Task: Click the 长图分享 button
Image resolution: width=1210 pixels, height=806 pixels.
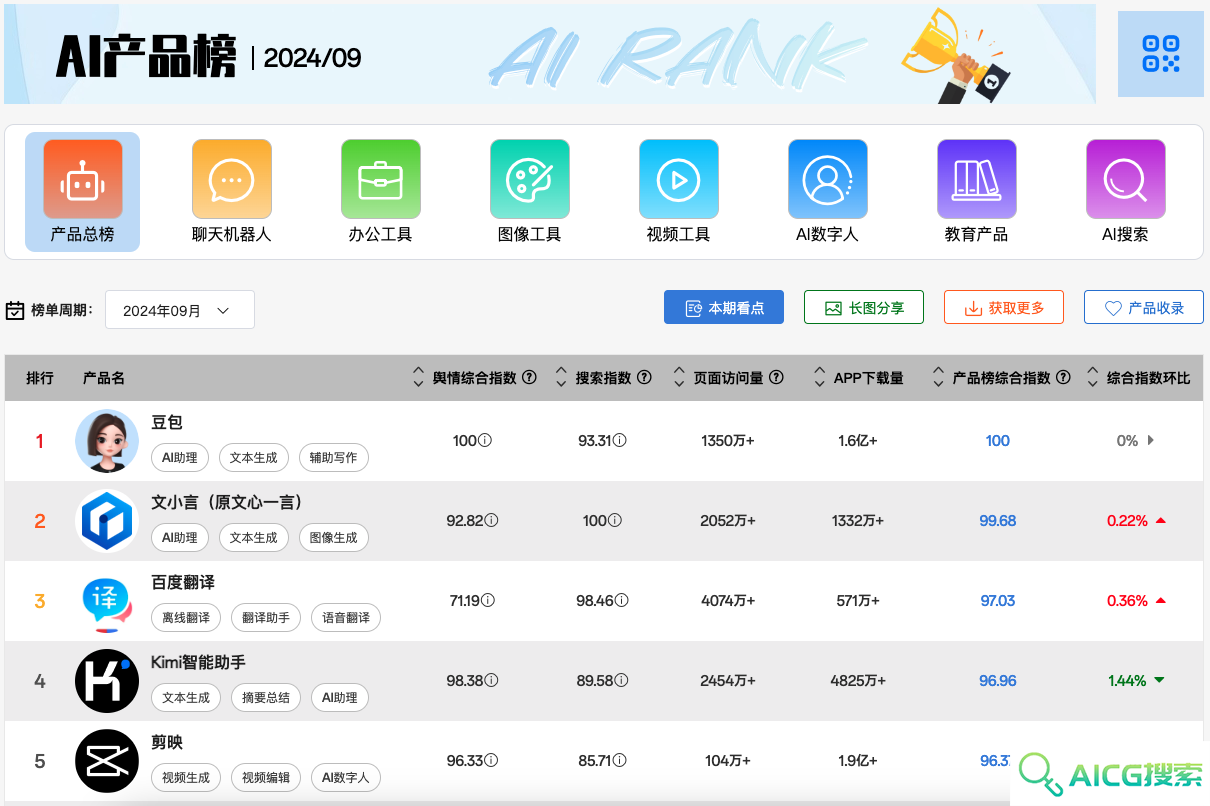Action: (x=864, y=308)
